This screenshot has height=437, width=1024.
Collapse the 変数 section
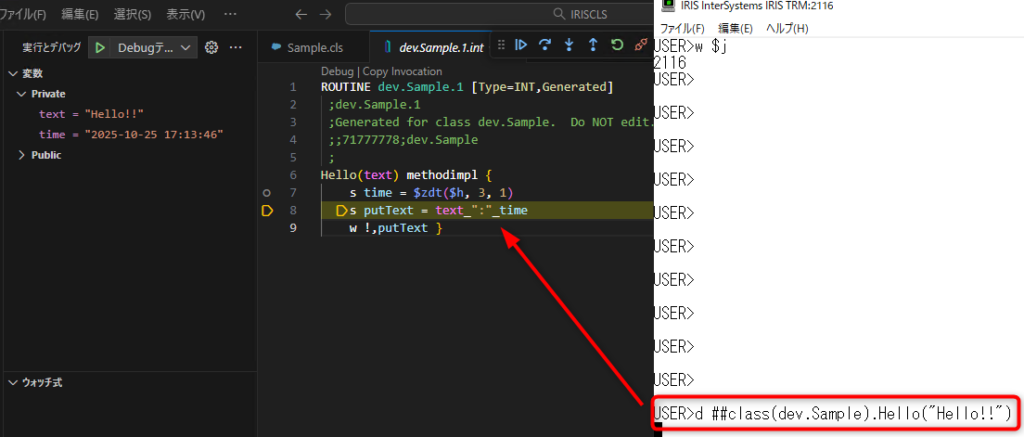coord(12,73)
